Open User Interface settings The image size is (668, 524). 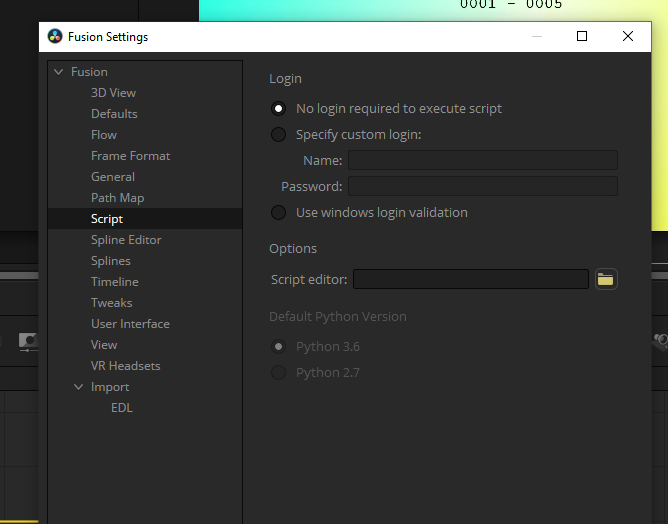point(130,324)
